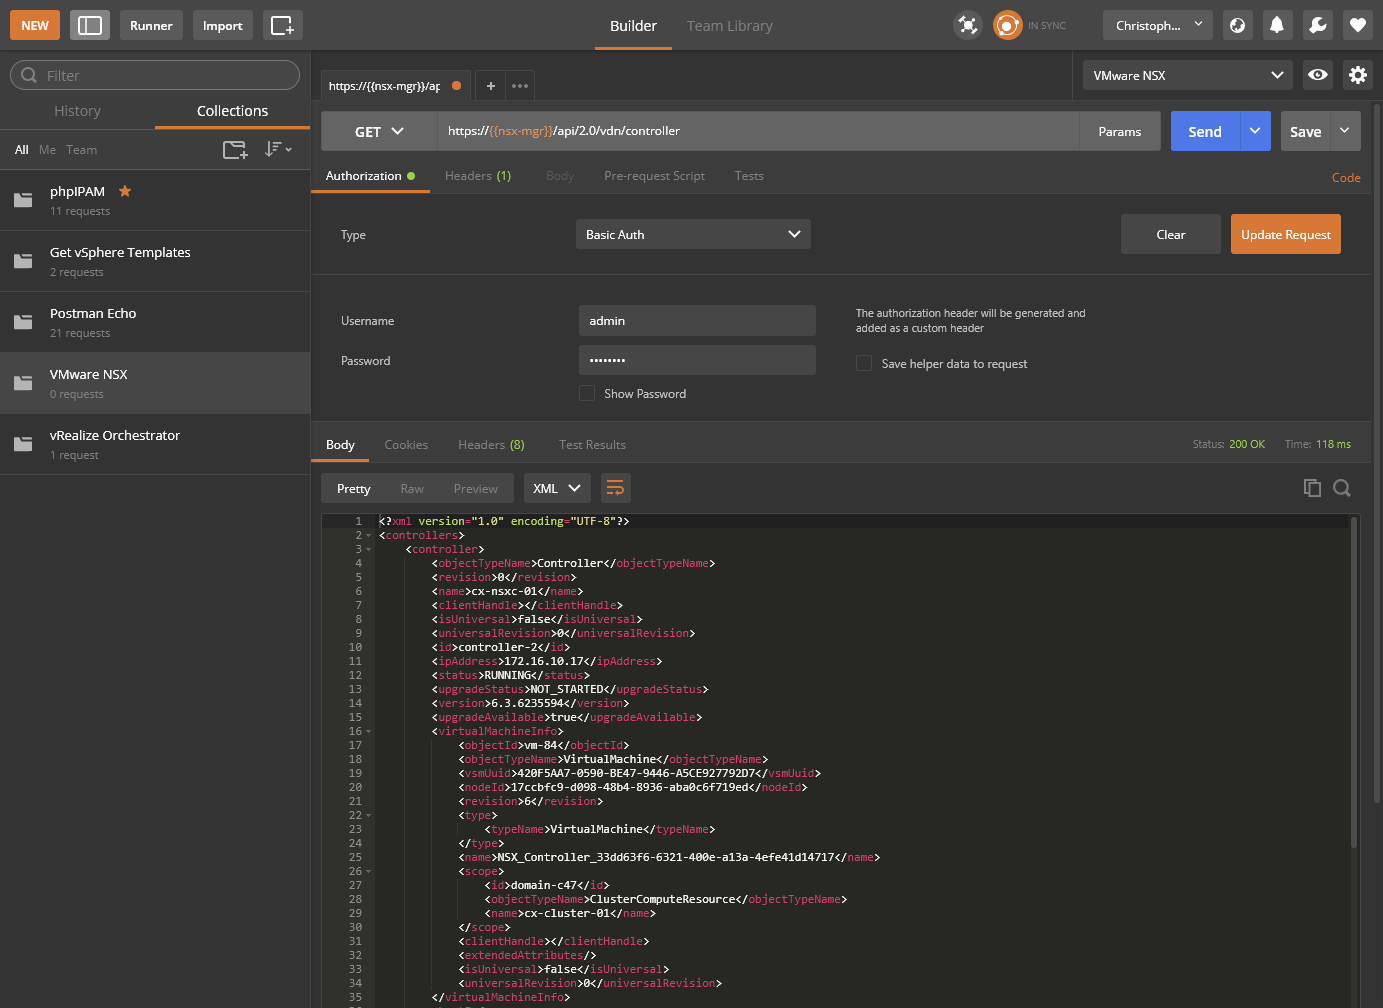
Task: Click the heart icon in top bar
Action: point(1357,25)
